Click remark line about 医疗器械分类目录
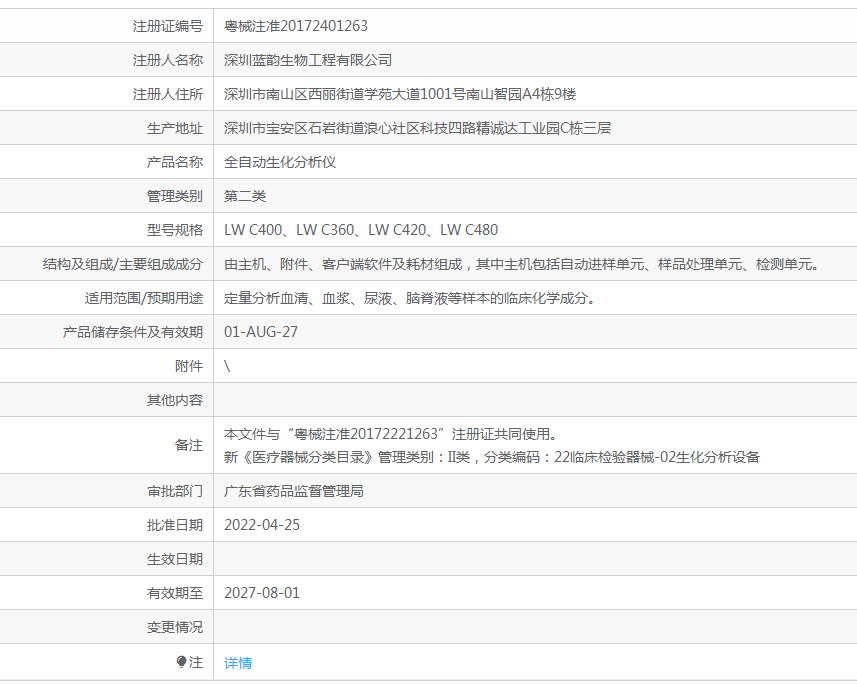The height and width of the screenshot is (684, 857). click(491, 457)
